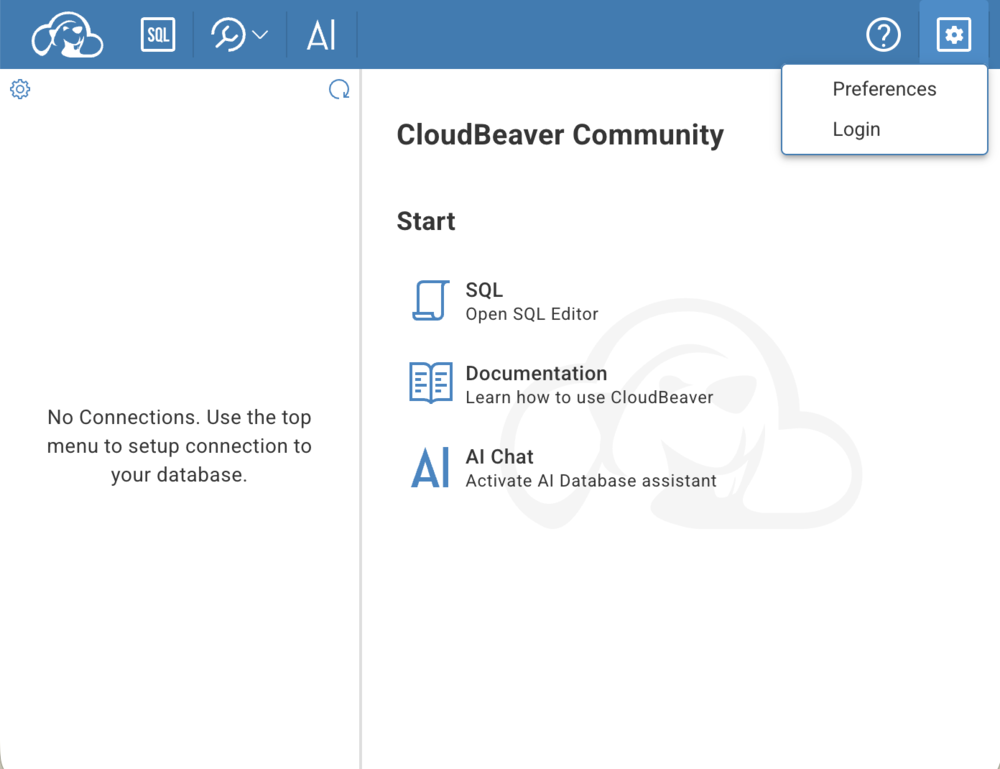Refresh the connections navigator
This screenshot has height=769, width=1000.
(x=339, y=89)
